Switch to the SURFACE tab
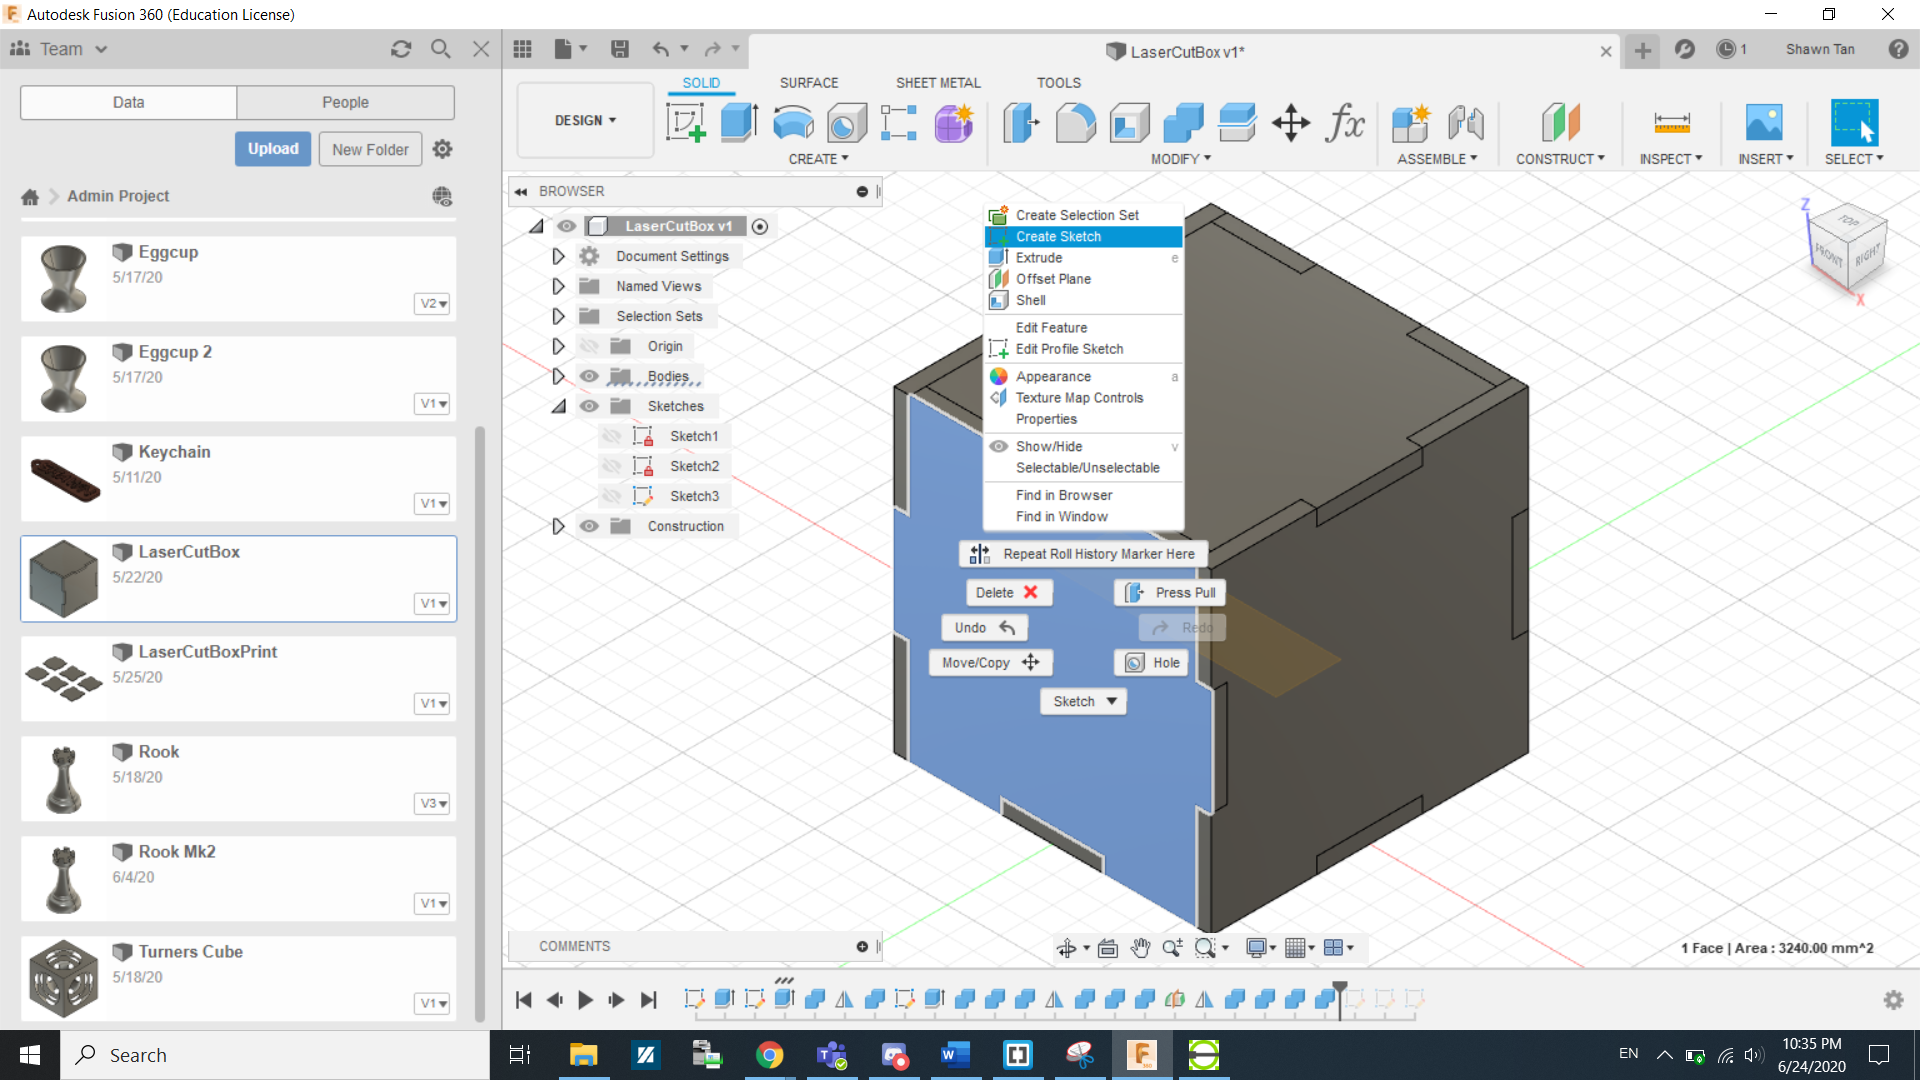 click(809, 83)
